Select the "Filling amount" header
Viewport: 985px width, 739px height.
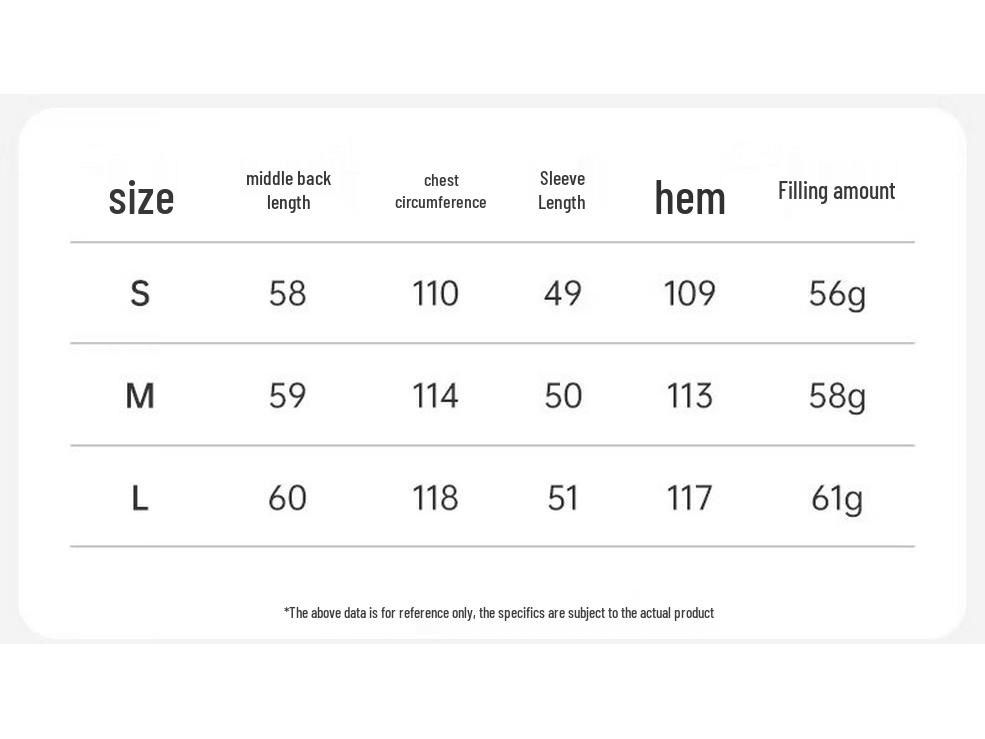836,191
